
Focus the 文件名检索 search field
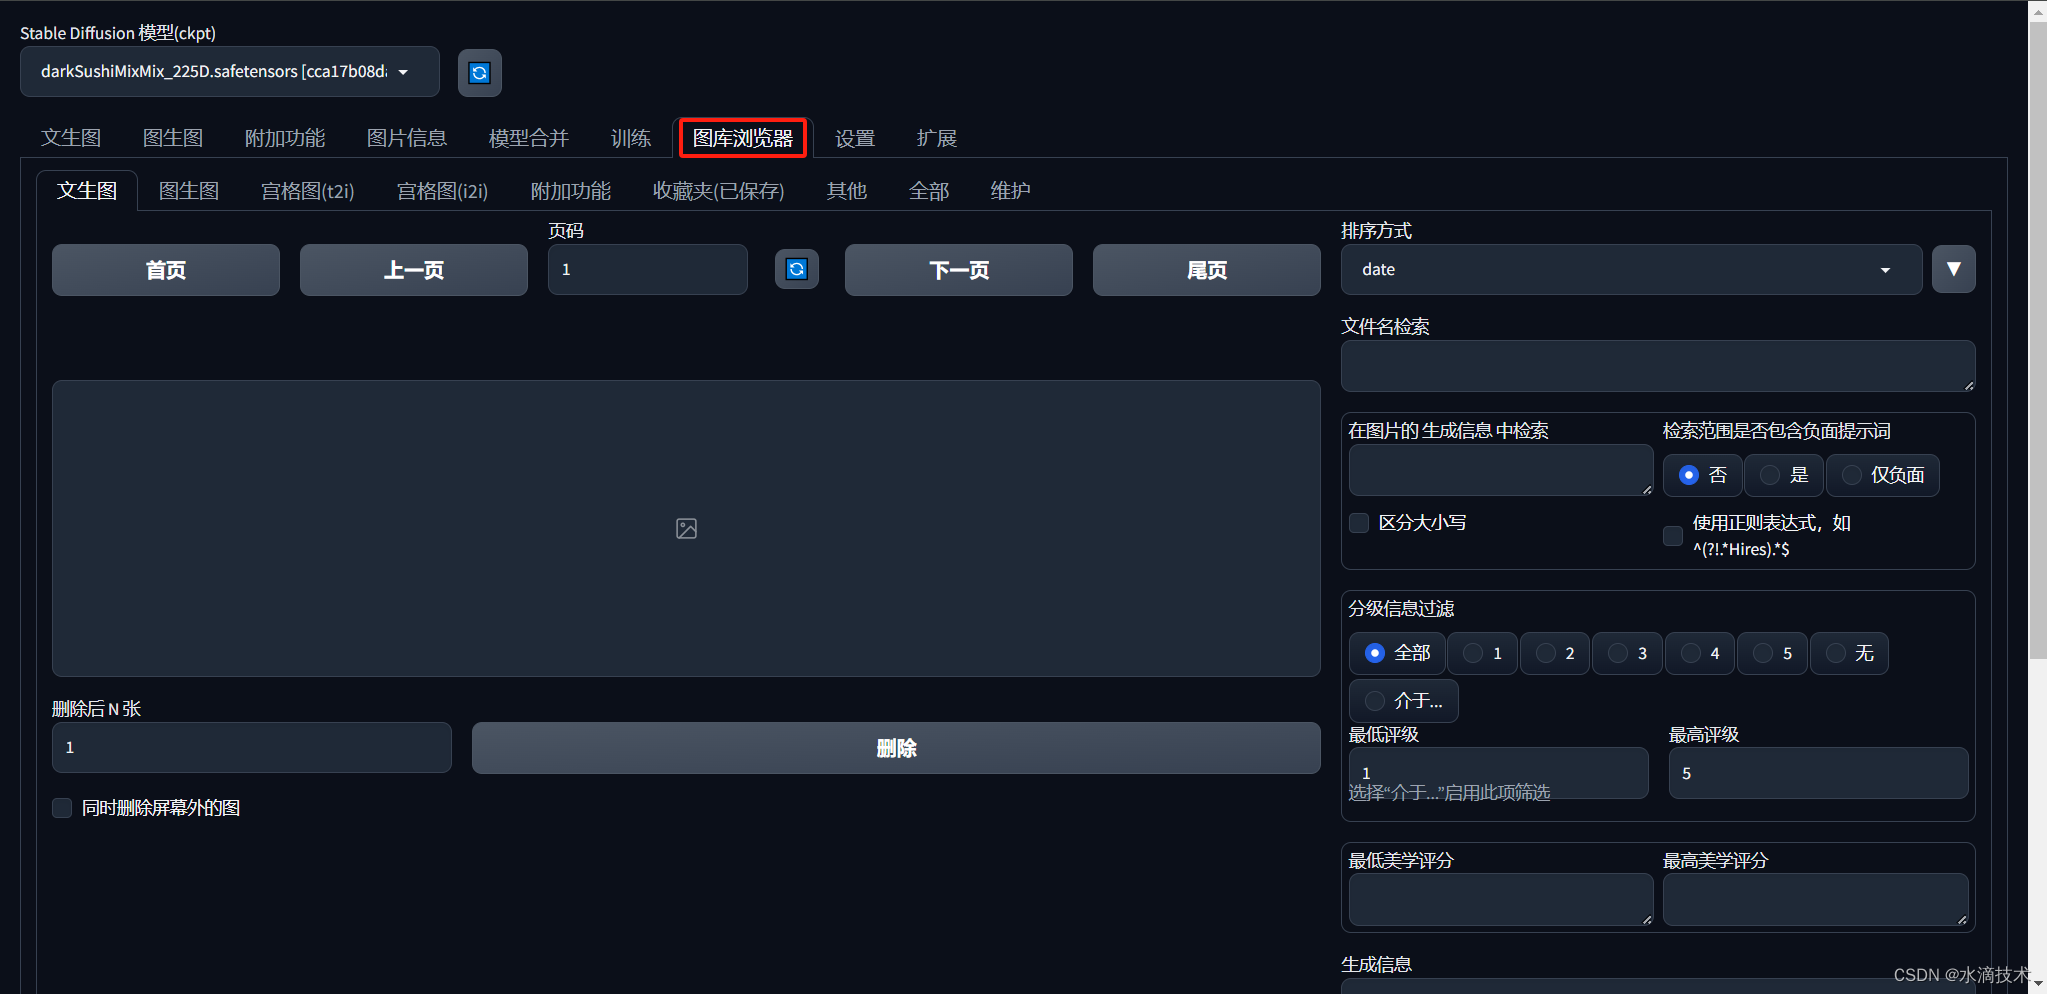pyautogui.click(x=1658, y=366)
